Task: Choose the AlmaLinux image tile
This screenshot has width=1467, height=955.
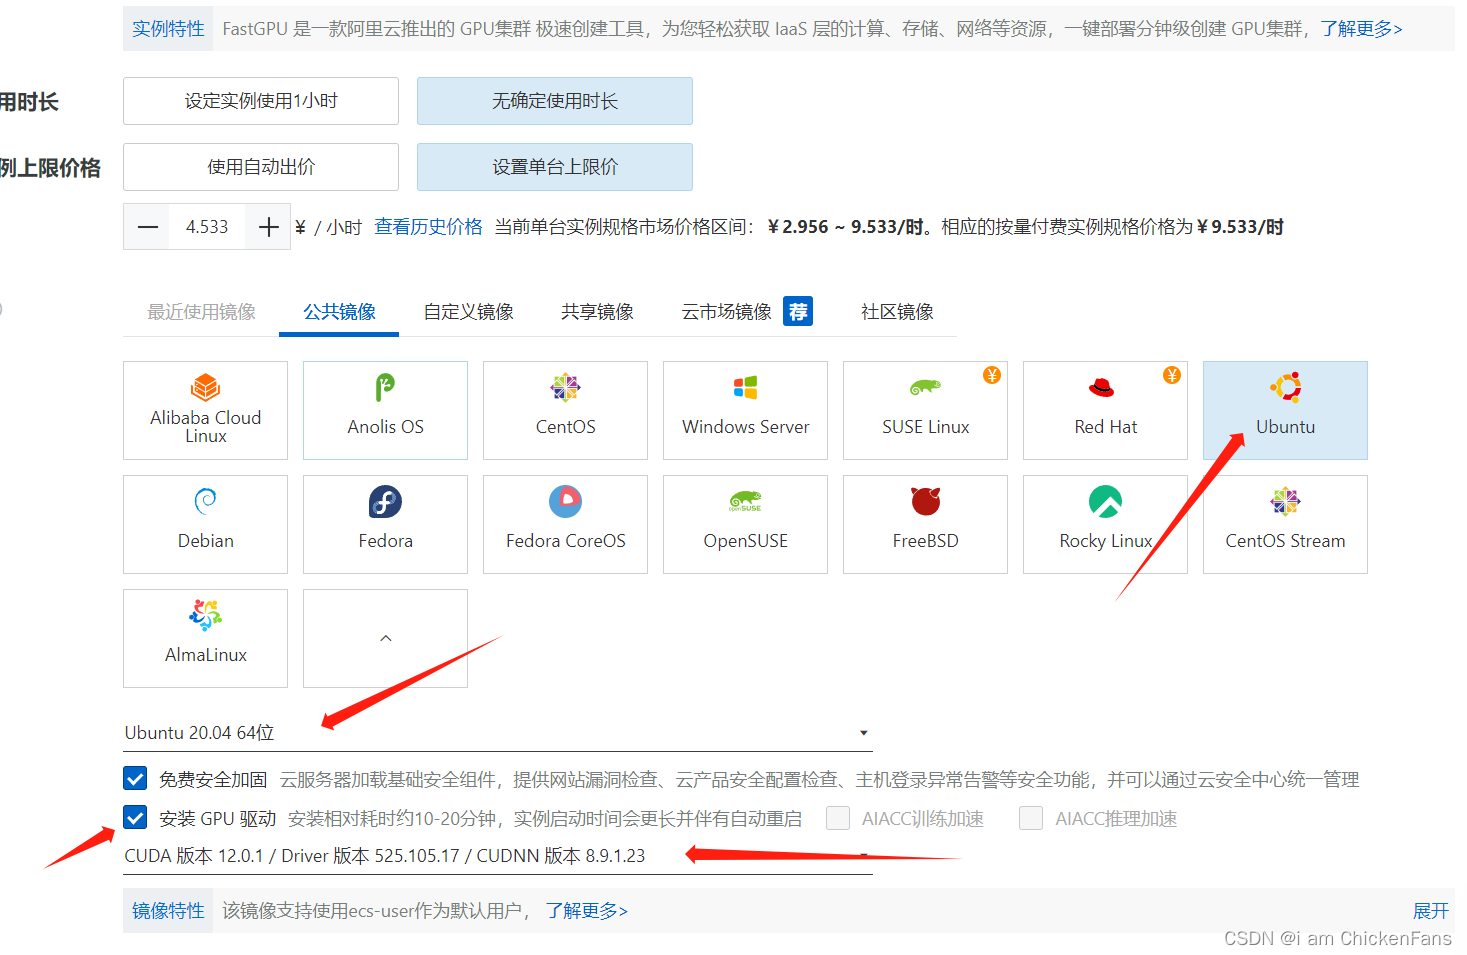Action: [x=205, y=638]
